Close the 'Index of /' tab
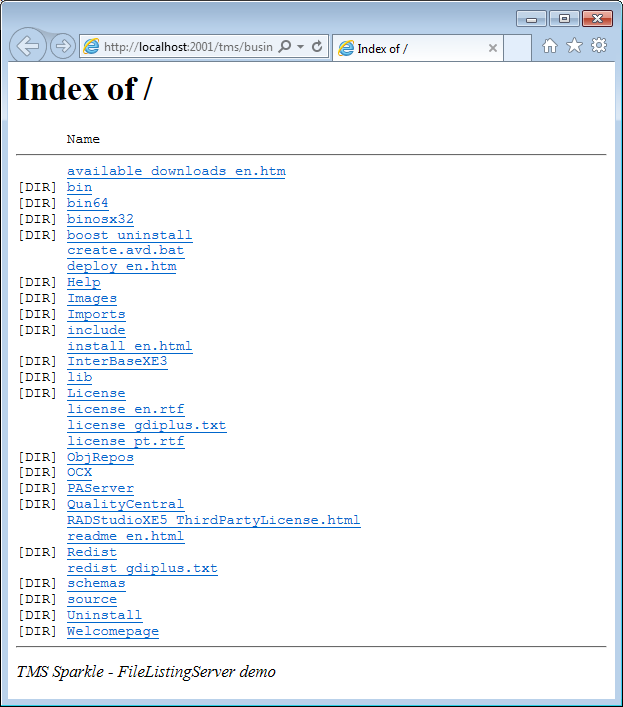 tap(493, 48)
